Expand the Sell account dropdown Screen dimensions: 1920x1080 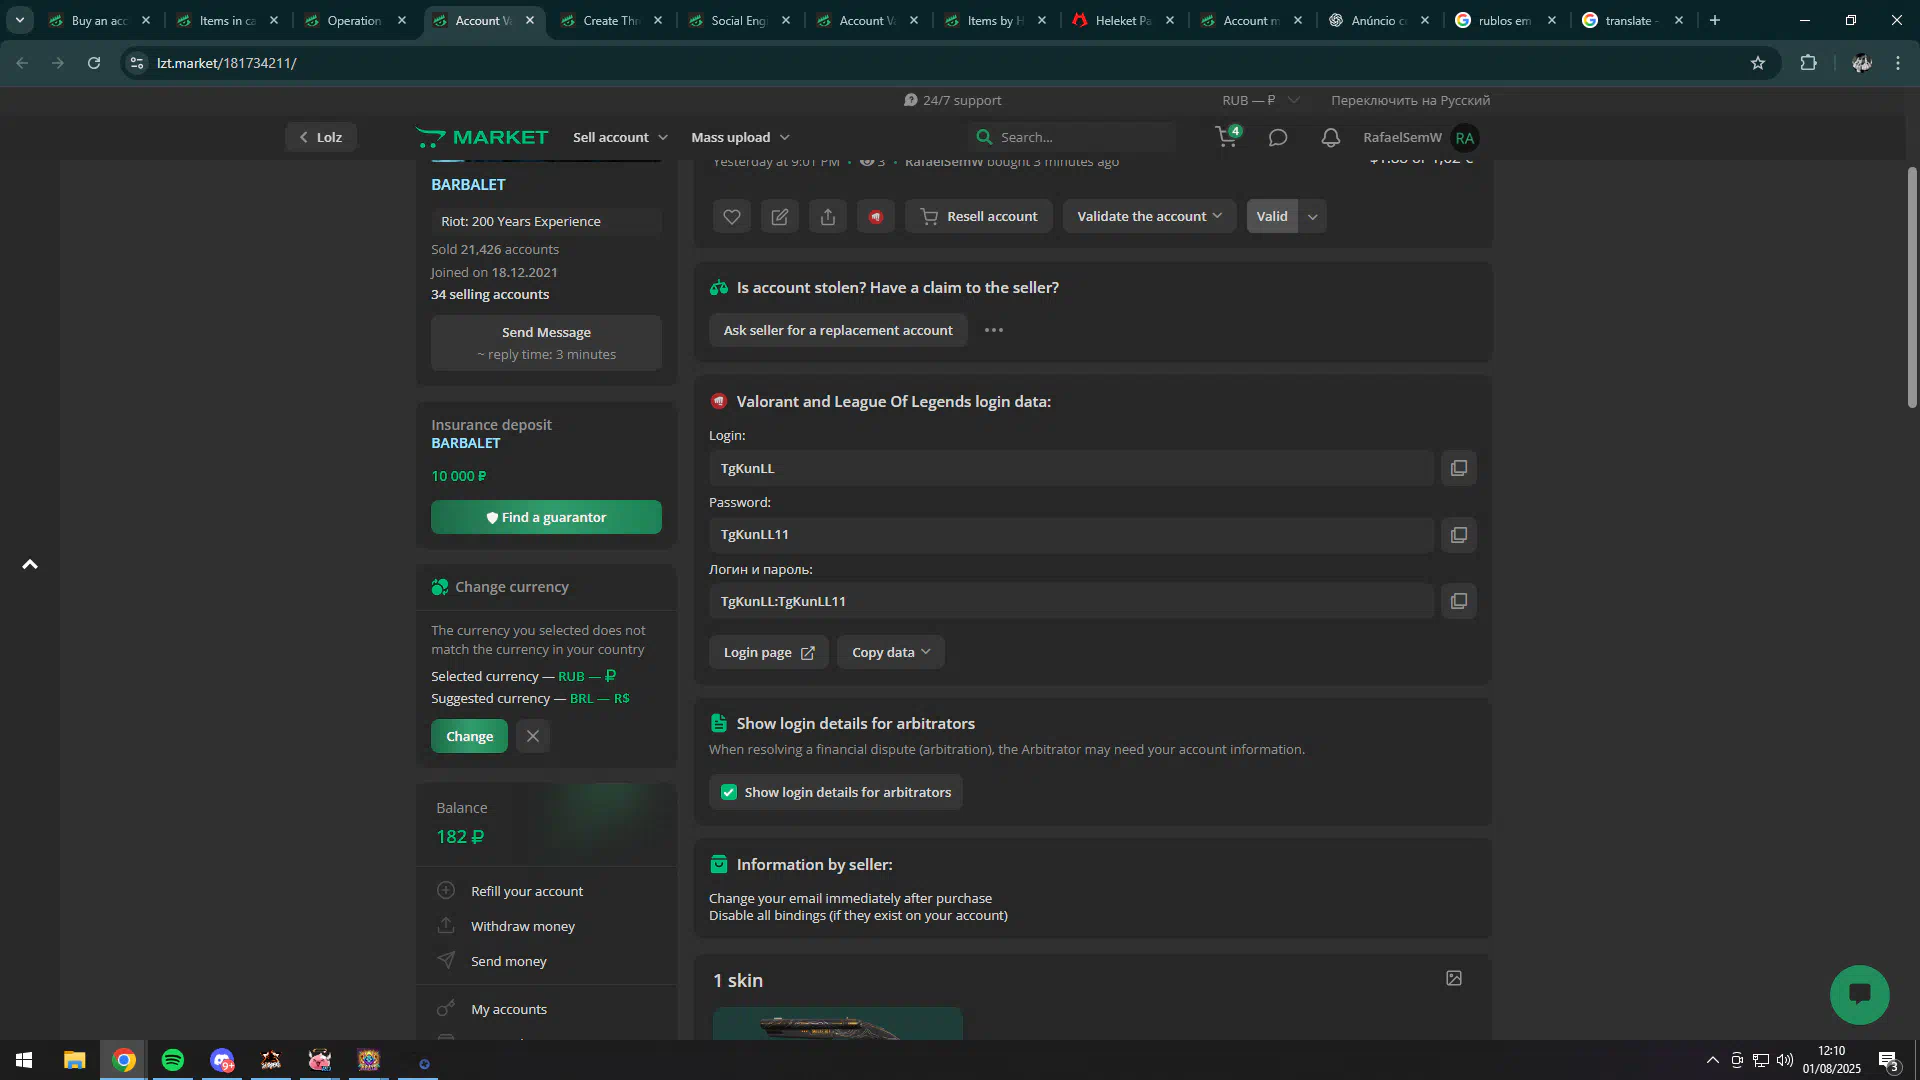click(620, 137)
